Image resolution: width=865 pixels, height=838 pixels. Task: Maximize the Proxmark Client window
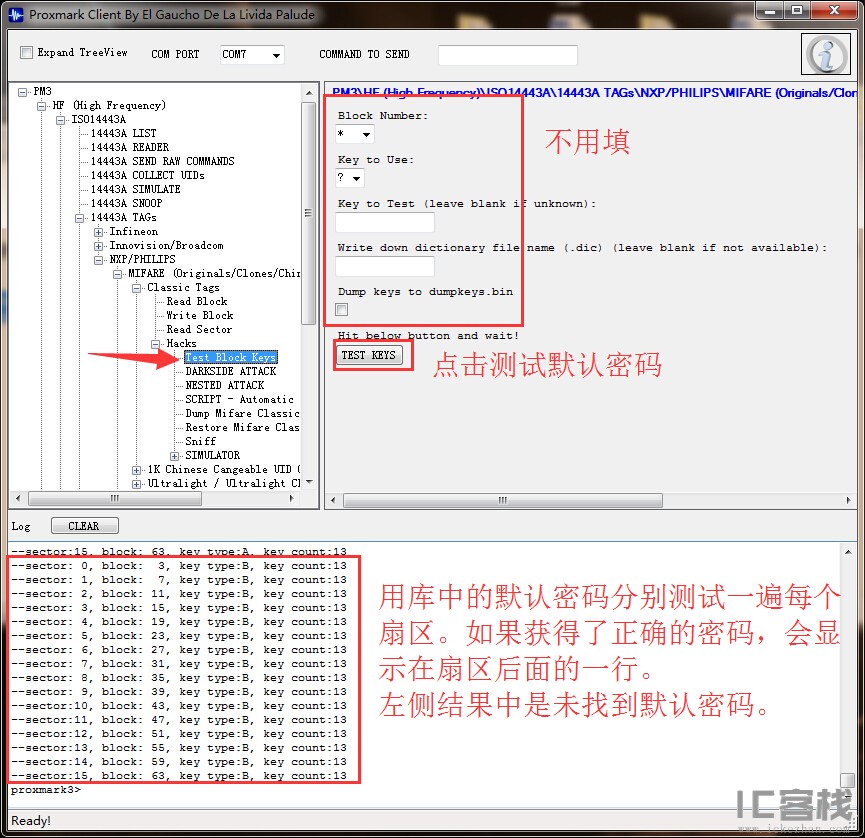797,10
